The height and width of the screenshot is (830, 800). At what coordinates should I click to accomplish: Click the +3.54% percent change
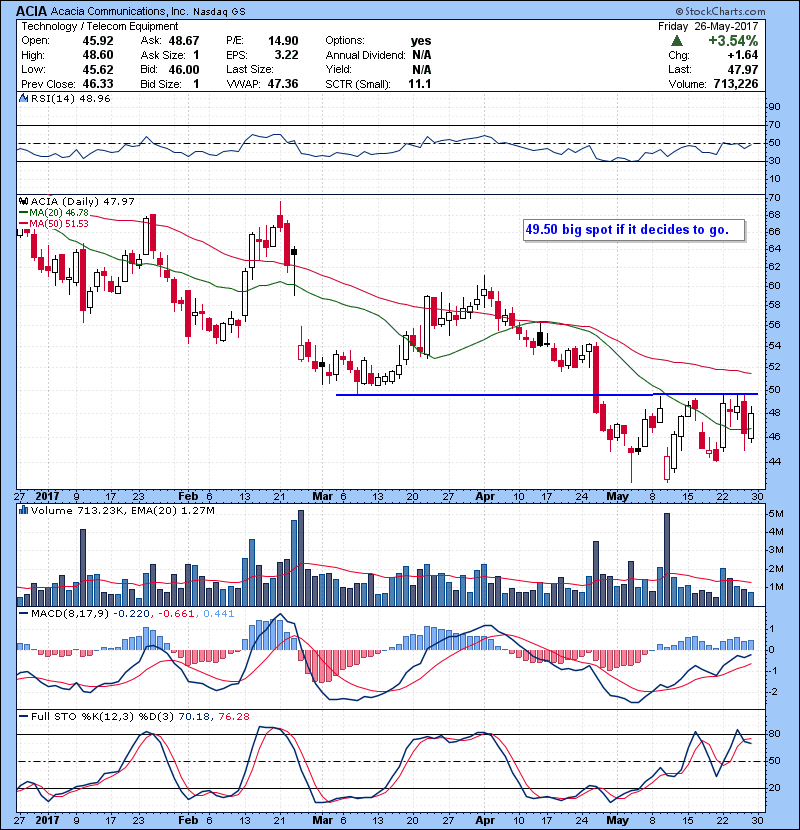click(733, 41)
